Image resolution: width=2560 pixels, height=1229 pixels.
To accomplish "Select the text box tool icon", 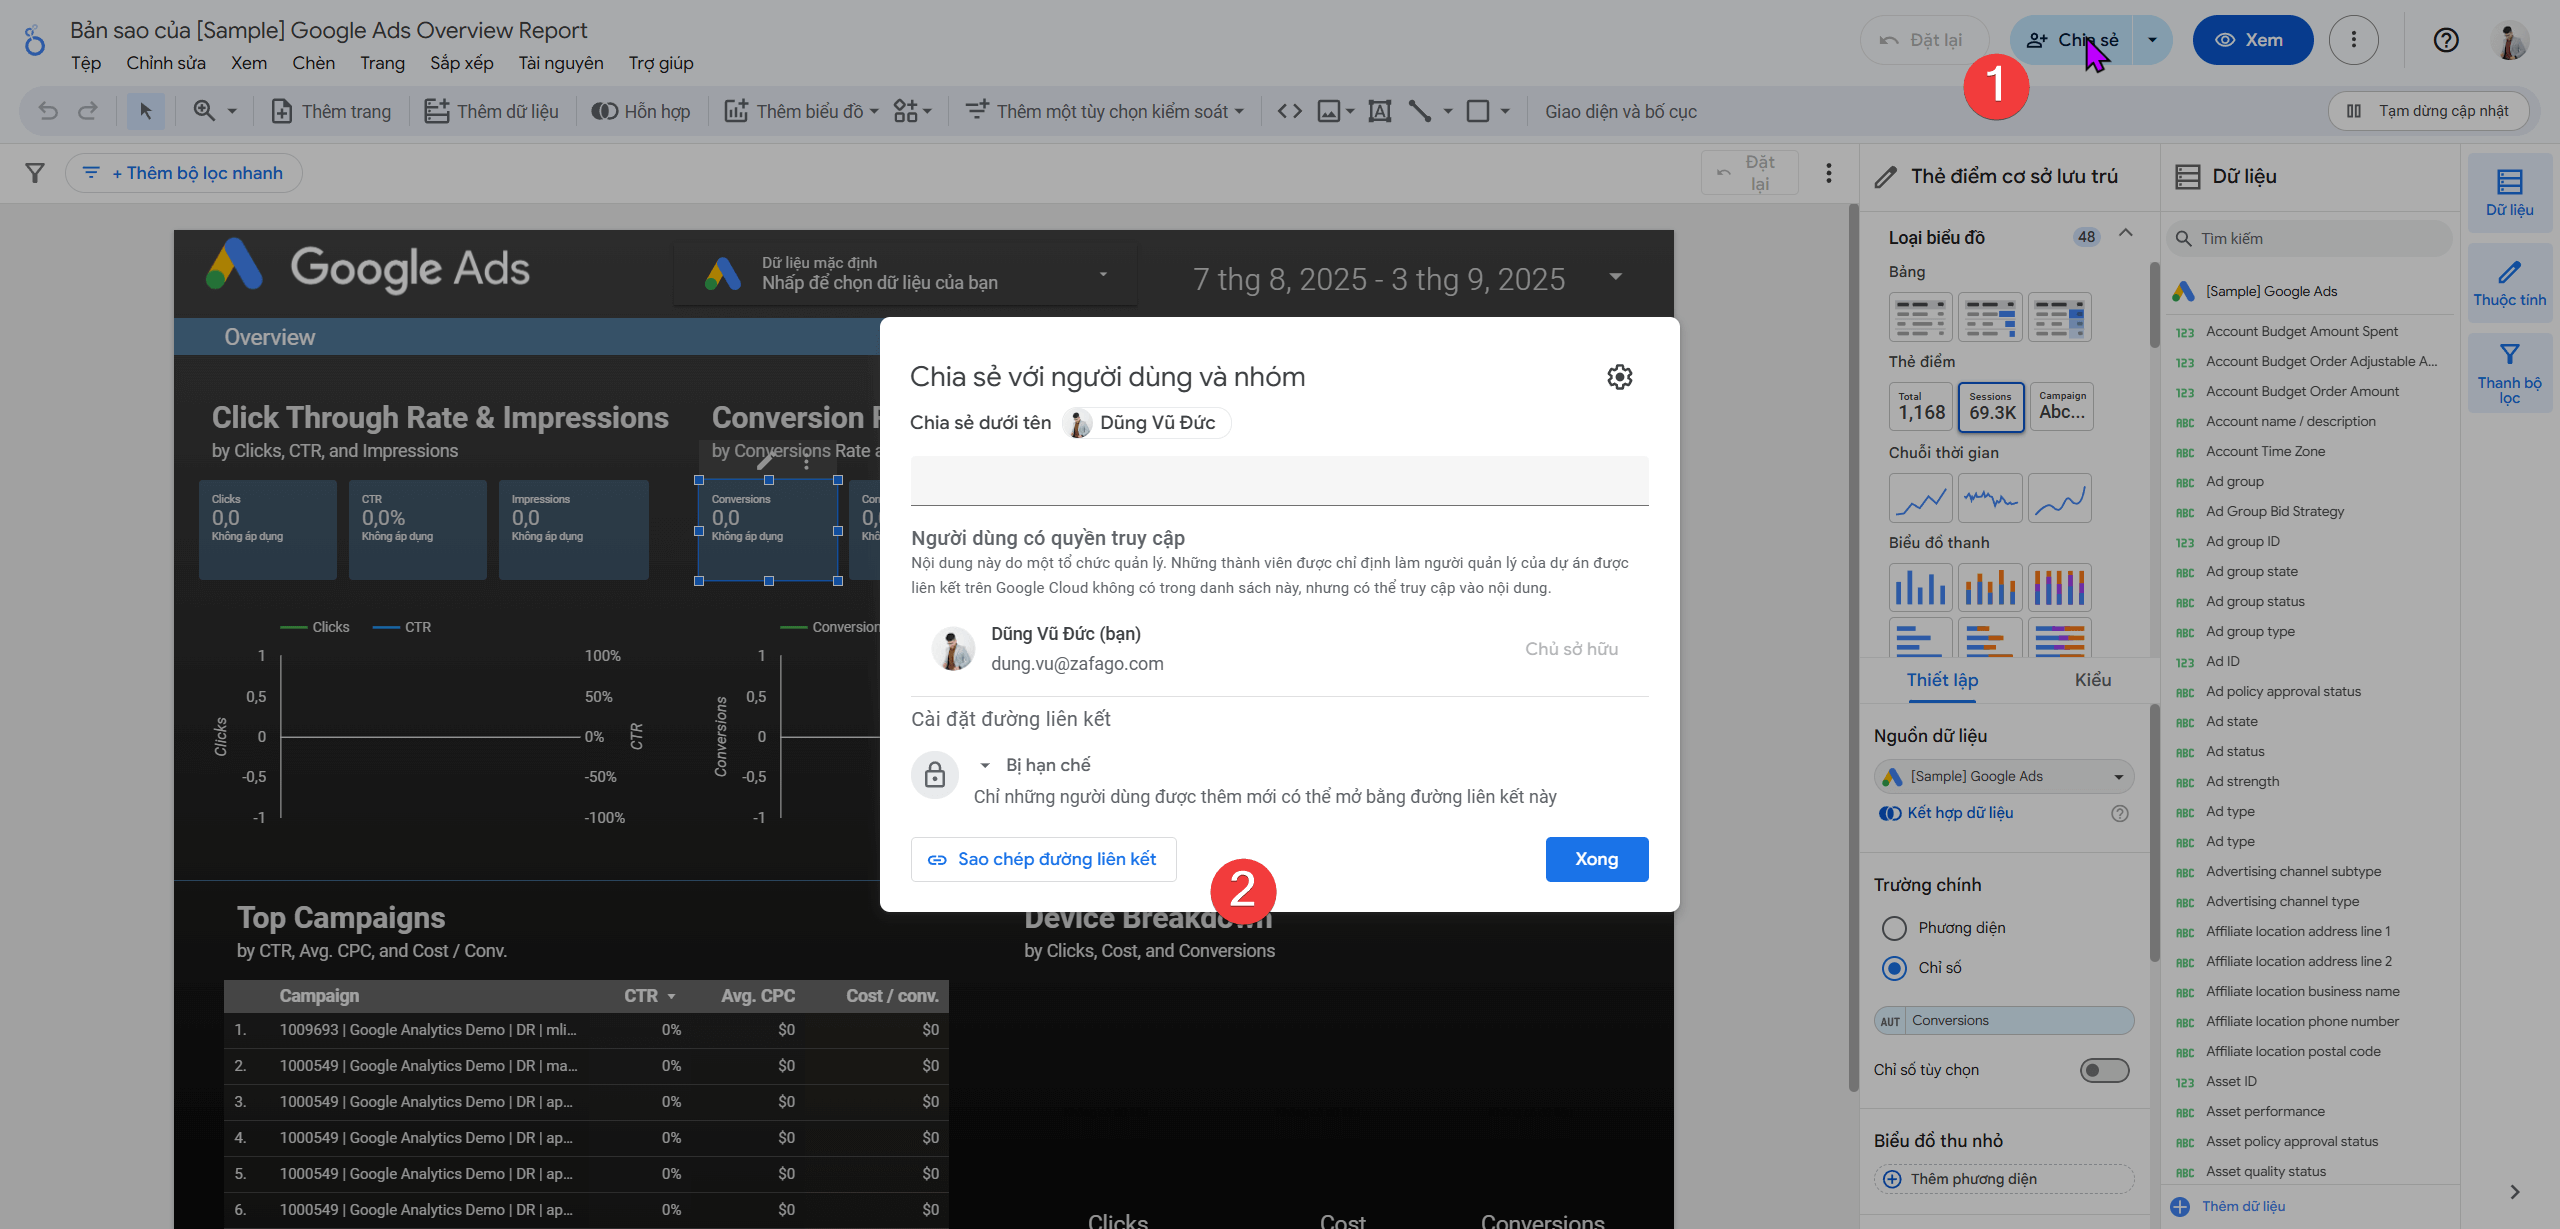I will tap(1380, 111).
